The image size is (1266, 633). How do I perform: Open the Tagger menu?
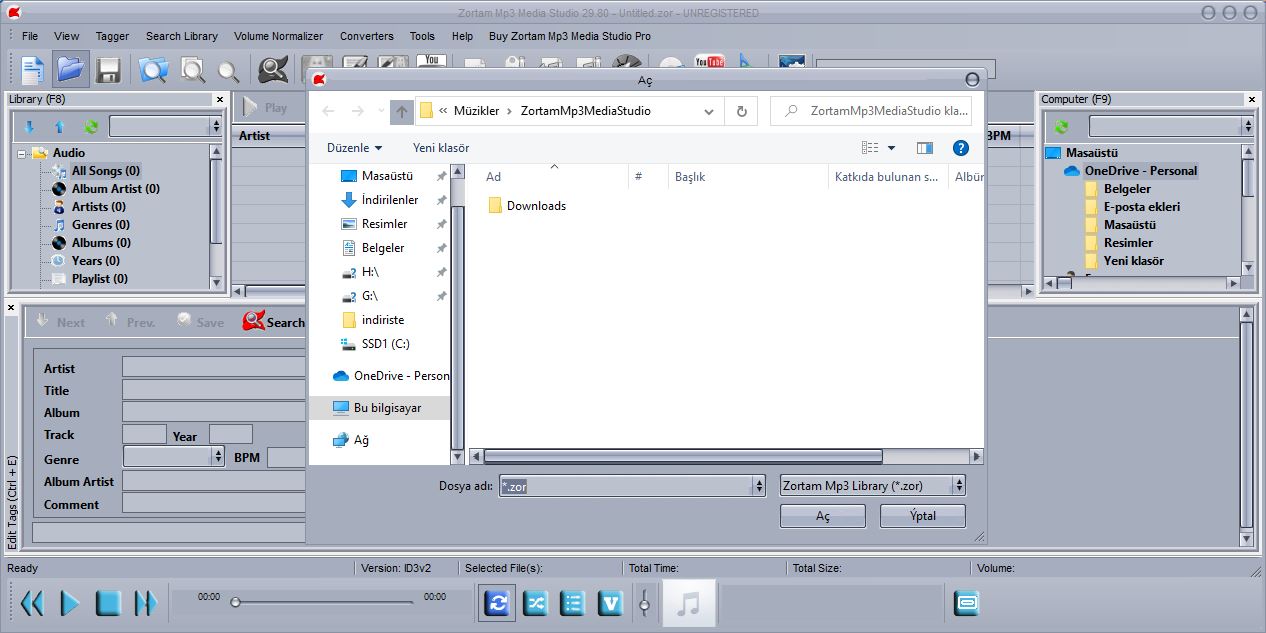pos(112,36)
